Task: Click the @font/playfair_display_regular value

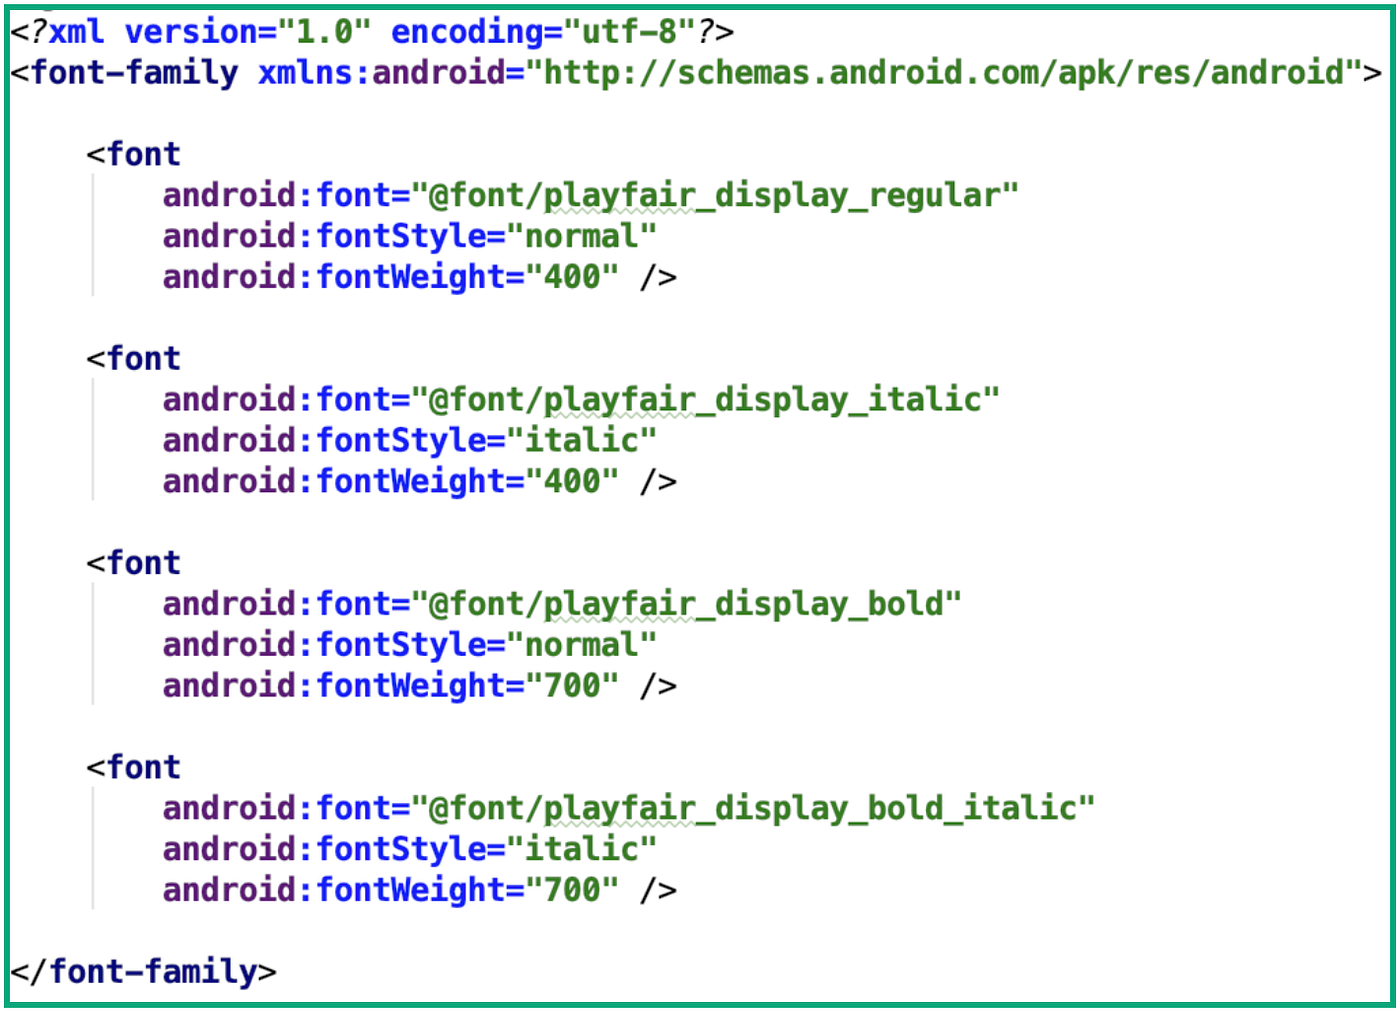Action: [x=714, y=195]
